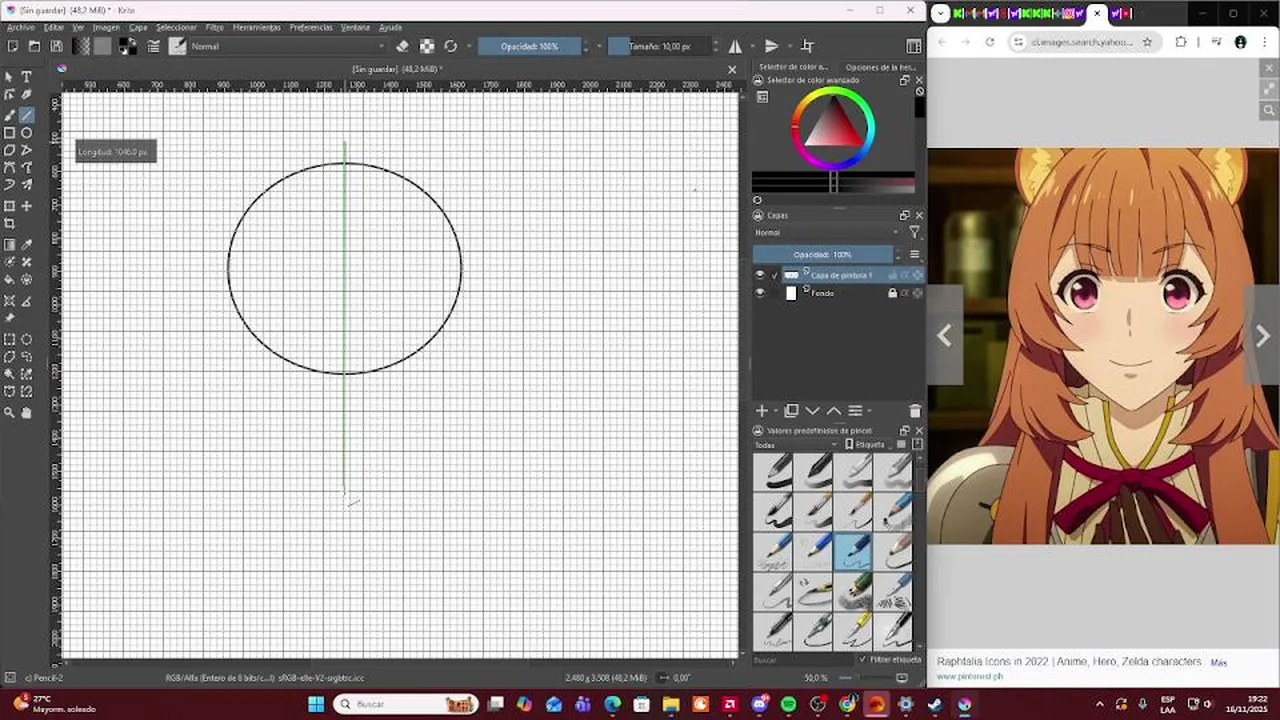Open the brush blending mode Normal dropdown
1280x720 pixels.
[287, 46]
